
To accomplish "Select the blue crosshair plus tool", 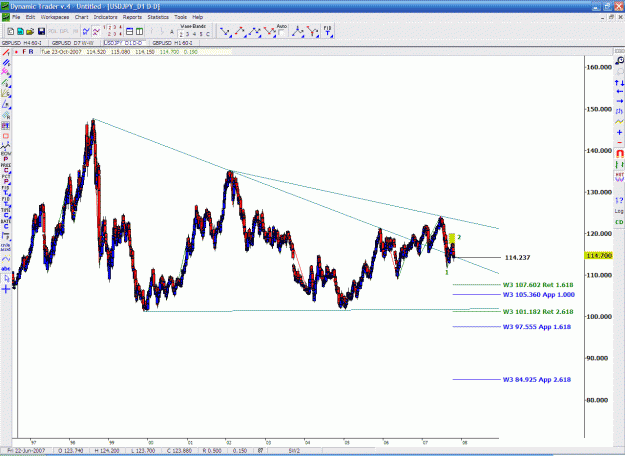I will [x=6, y=289].
